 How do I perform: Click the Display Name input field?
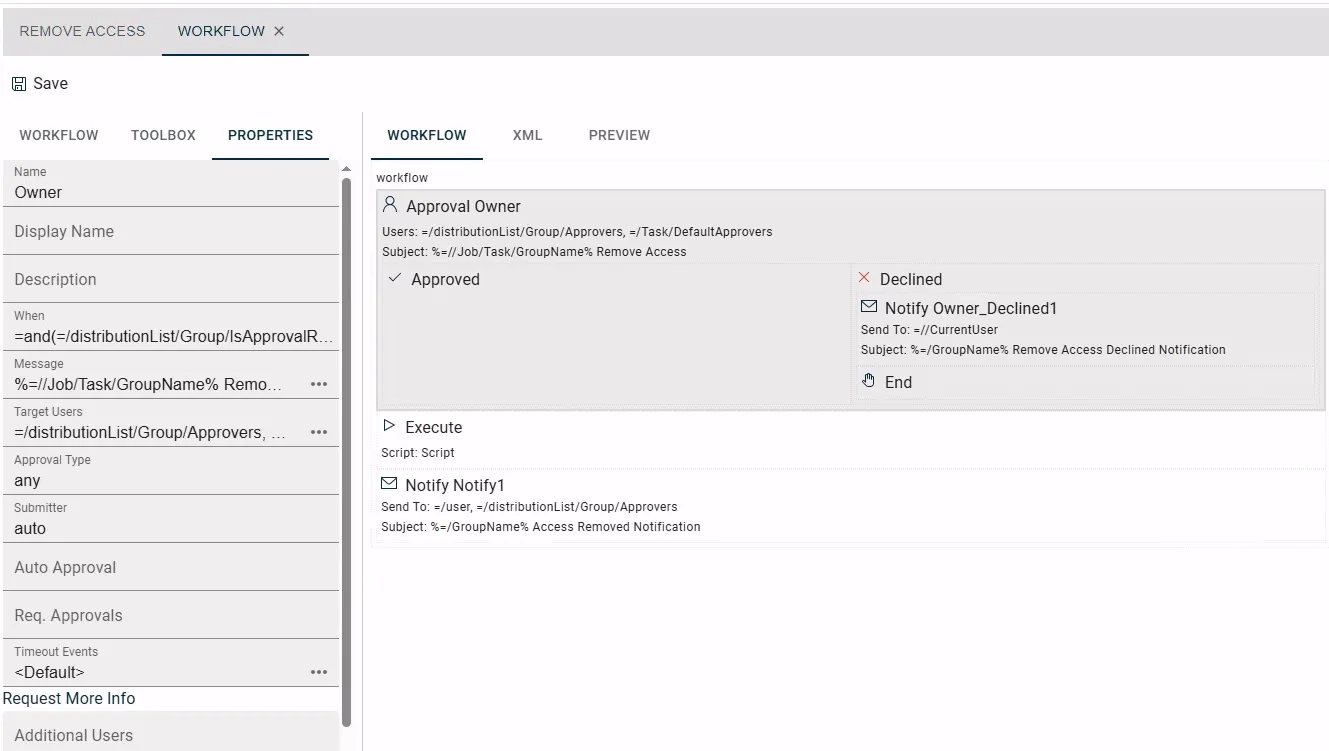point(171,231)
